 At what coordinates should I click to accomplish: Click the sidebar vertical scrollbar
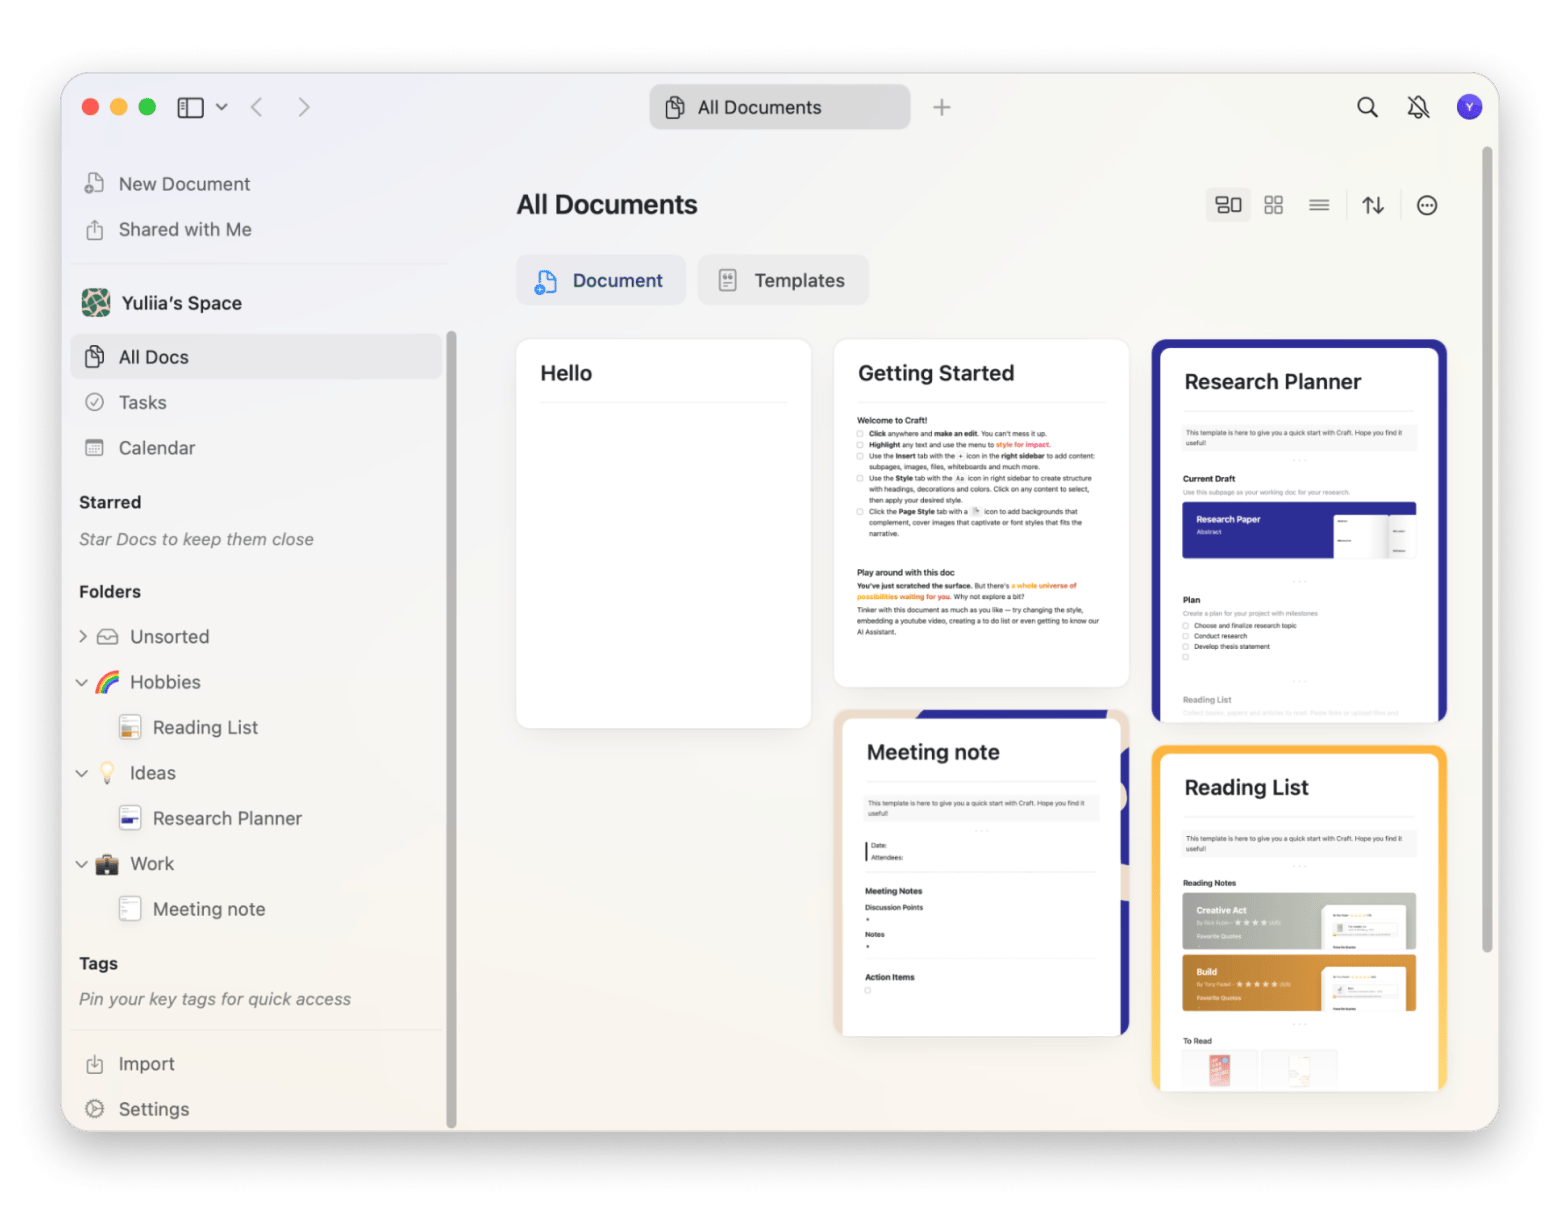tap(451, 729)
